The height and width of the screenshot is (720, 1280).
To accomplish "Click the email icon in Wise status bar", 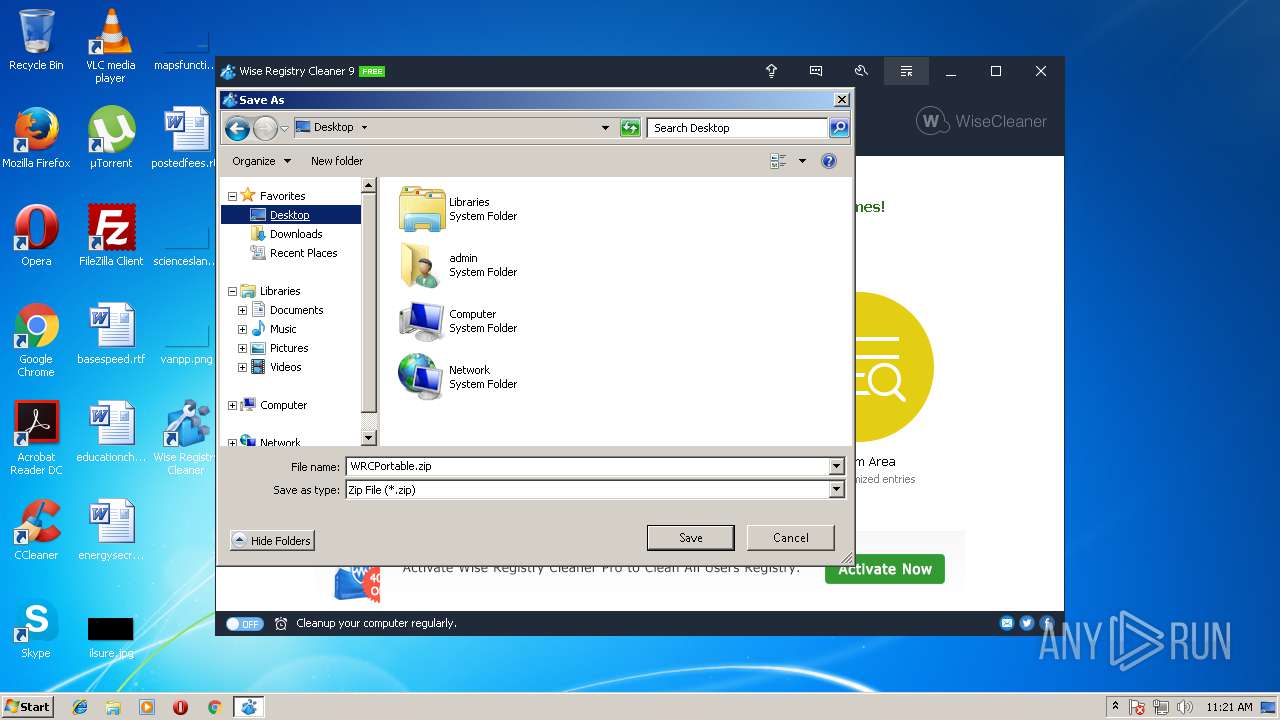I will click(1007, 623).
